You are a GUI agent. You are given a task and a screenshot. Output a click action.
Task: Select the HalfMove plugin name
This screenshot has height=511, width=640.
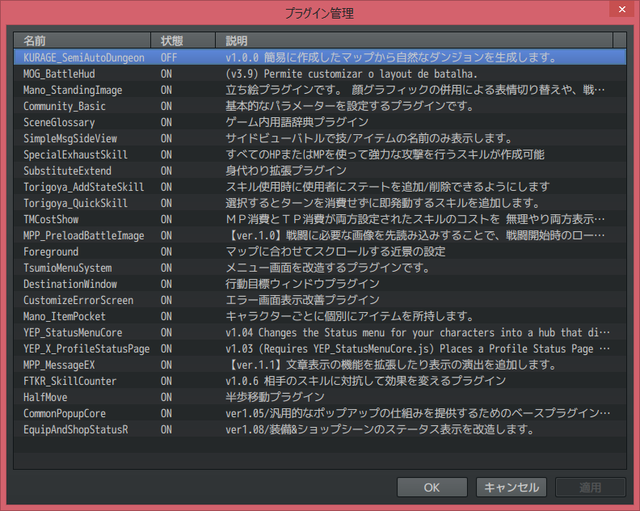coord(45,397)
